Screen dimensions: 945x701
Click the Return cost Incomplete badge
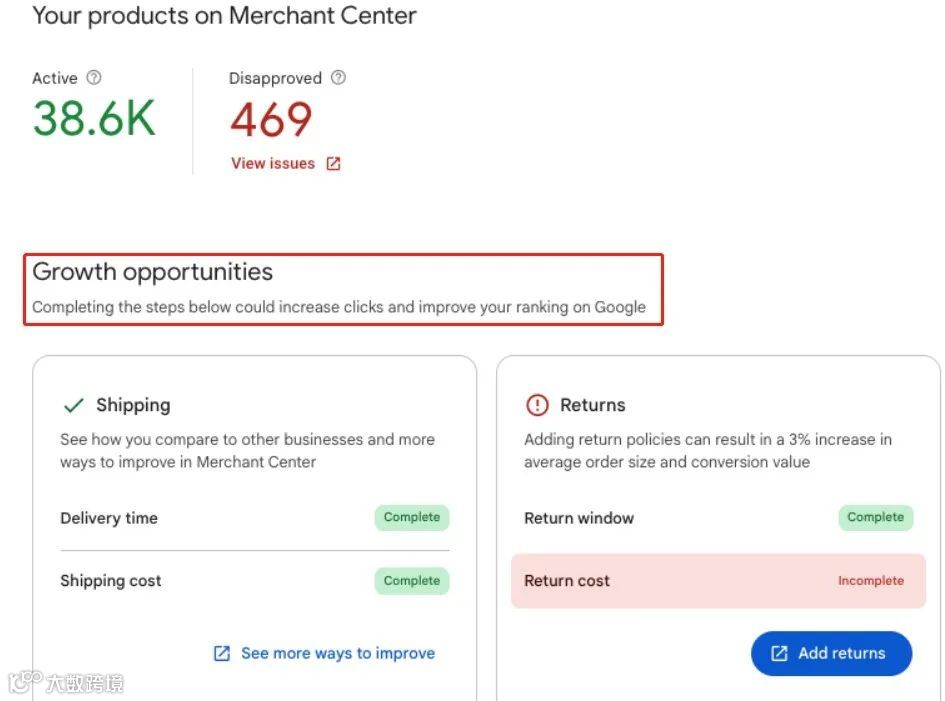870,580
